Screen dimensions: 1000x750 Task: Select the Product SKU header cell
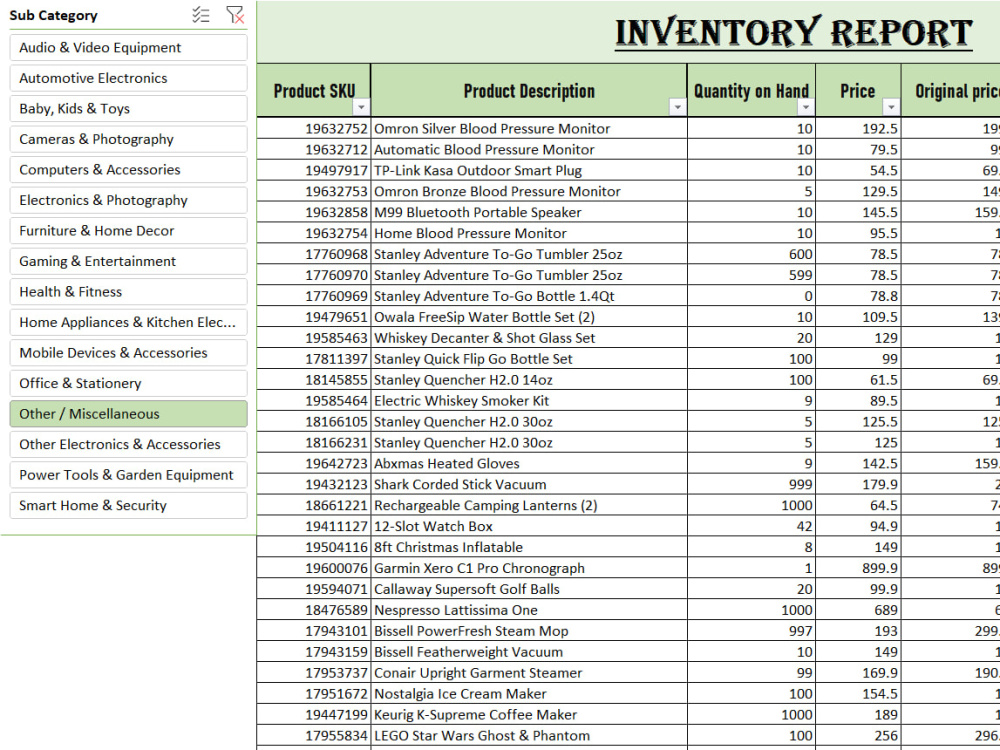click(314, 91)
